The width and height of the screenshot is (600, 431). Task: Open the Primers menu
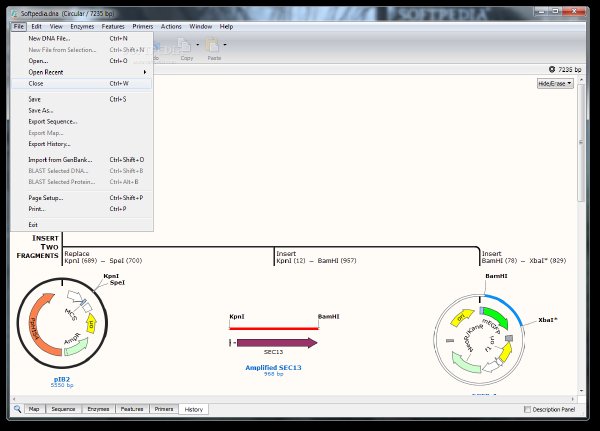click(143, 26)
